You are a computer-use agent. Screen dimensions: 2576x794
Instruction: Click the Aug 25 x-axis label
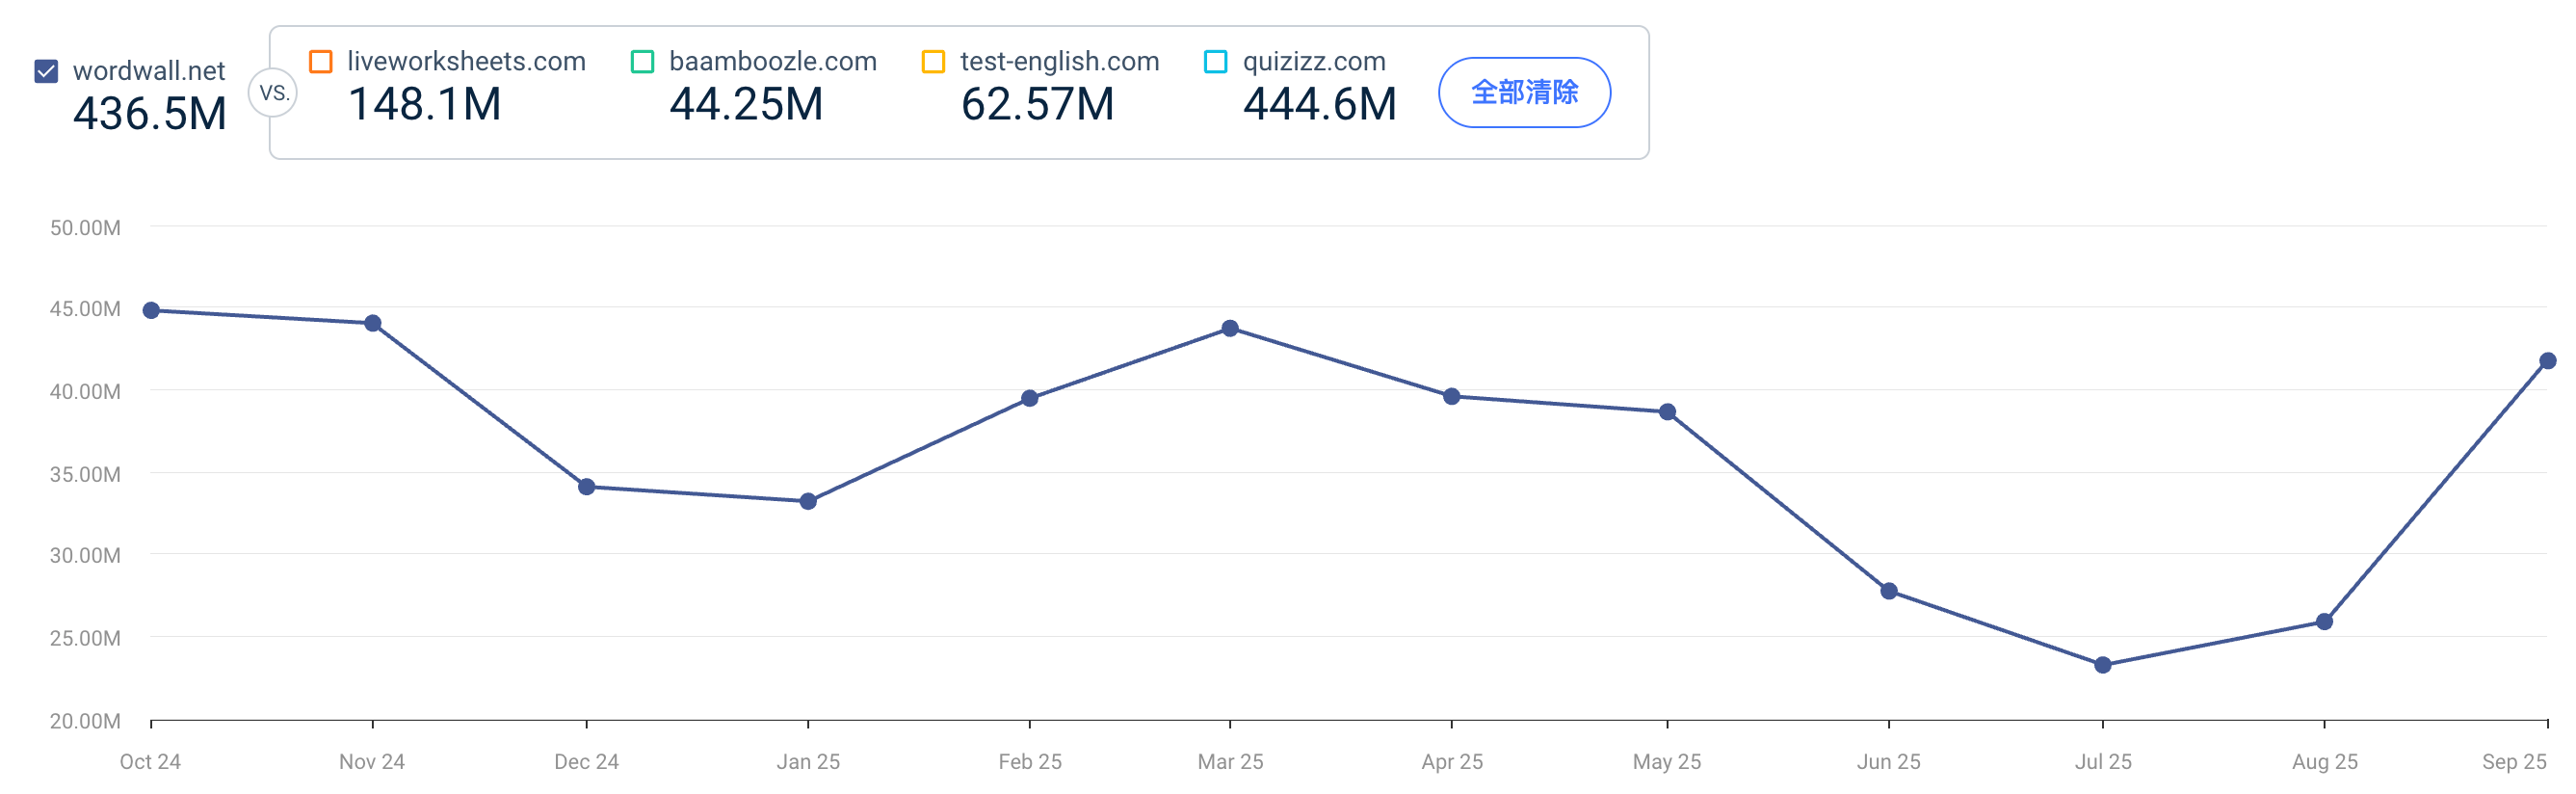coord(2325,762)
